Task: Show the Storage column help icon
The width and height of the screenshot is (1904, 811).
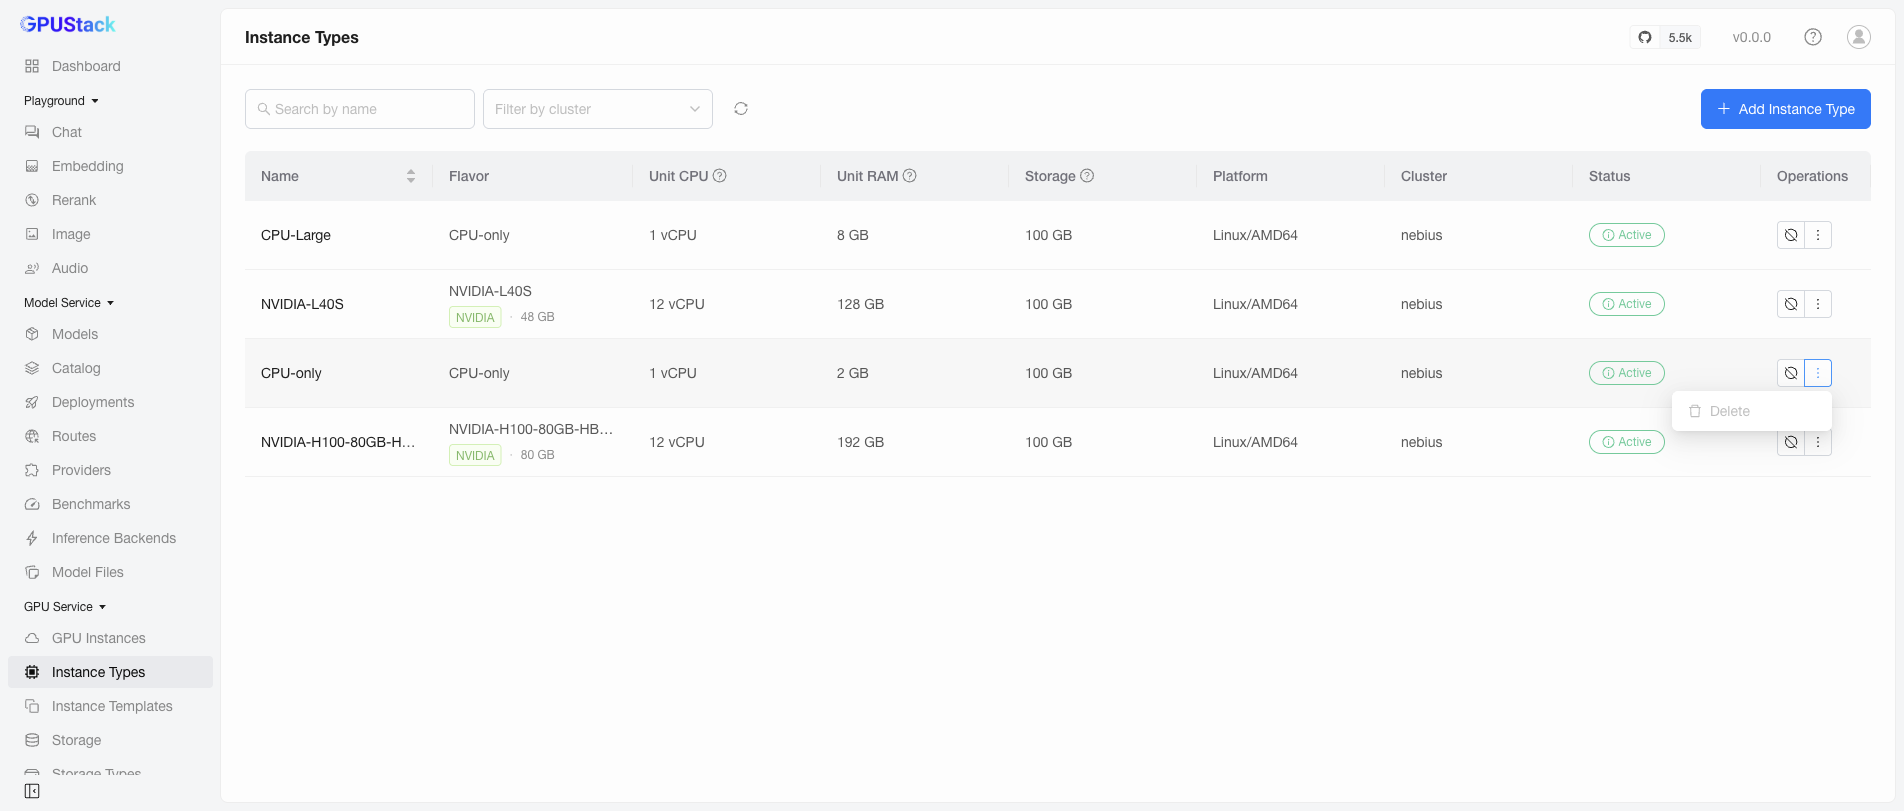Action: 1088,176
